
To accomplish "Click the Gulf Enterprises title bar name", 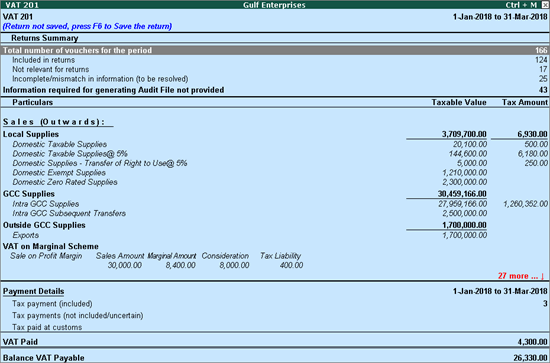I will click(274, 5).
